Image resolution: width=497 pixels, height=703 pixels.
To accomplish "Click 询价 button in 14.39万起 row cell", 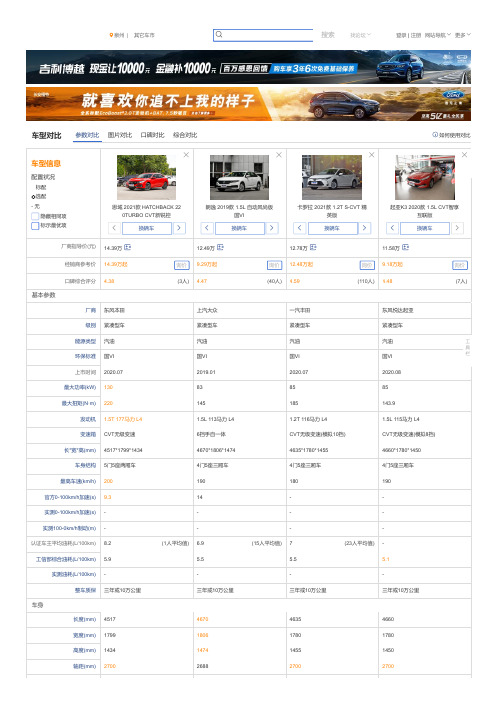I will [x=182, y=265].
